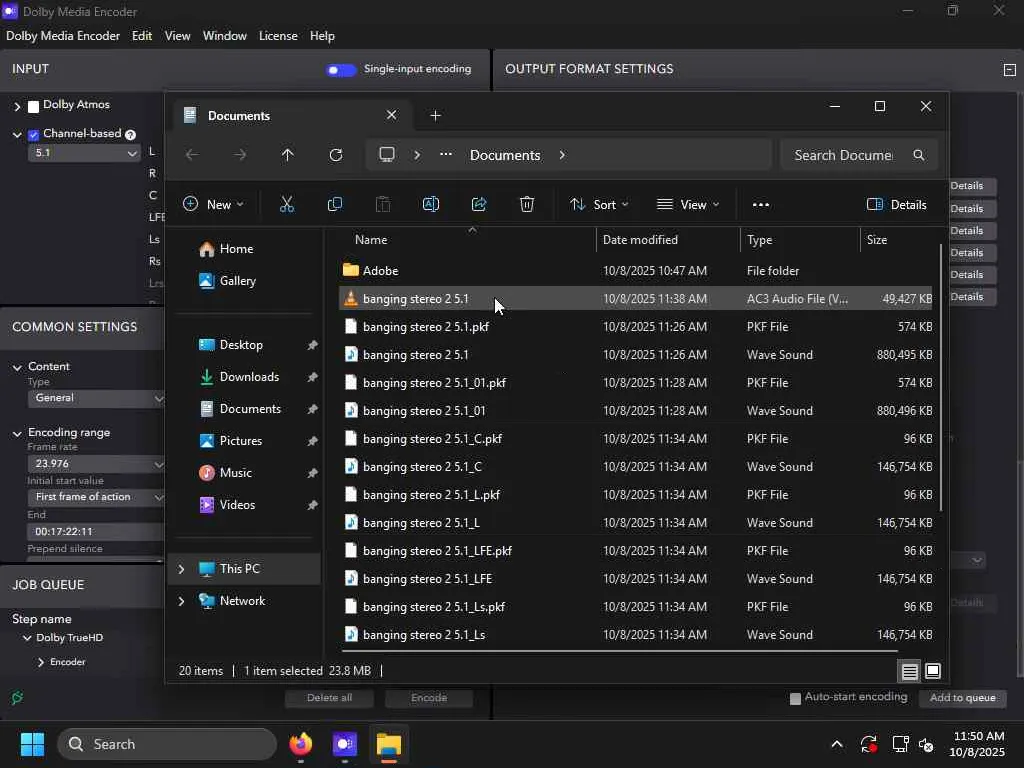Click the Cut scissors icon in toolbar
The width and height of the screenshot is (1024, 768).
(x=286, y=204)
